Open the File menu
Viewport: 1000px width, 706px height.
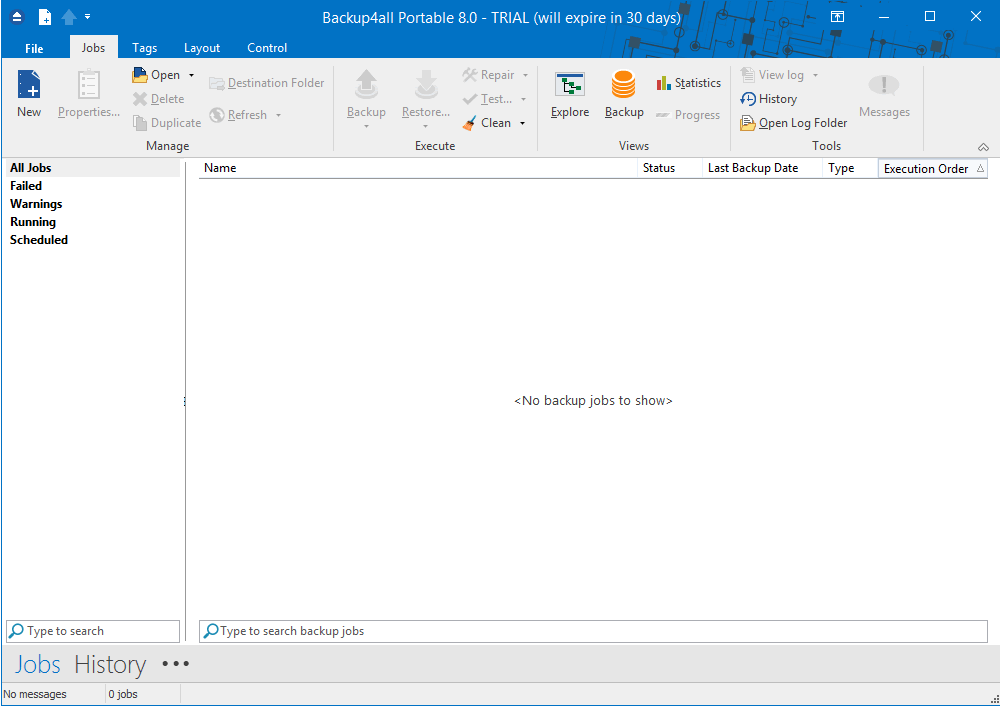point(34,48)
